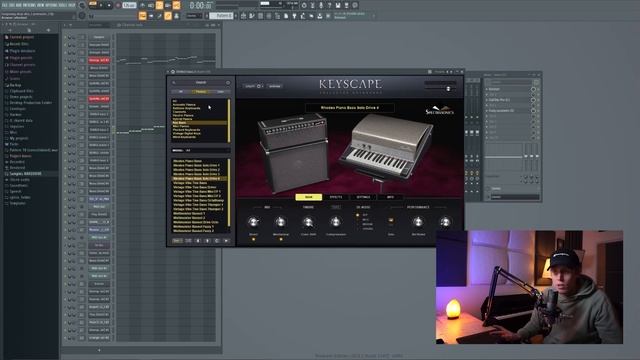
Task: Load the Vintage Vibe Tine Bass Drive preset
Action: point(195,187)
